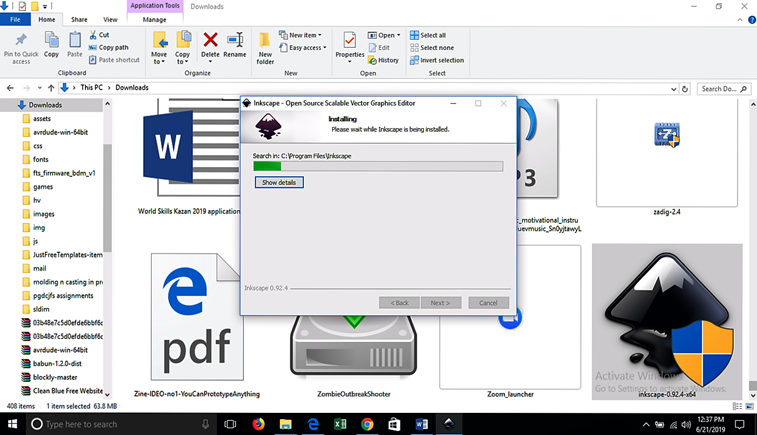Click the taskbar search box
Screen dimensions: 757x435
tap(120, 424)
